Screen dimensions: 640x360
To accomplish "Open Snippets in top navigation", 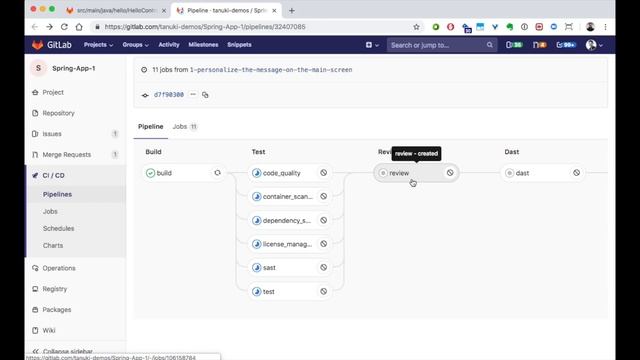I will pyautogui.click(x=239, y=45).
